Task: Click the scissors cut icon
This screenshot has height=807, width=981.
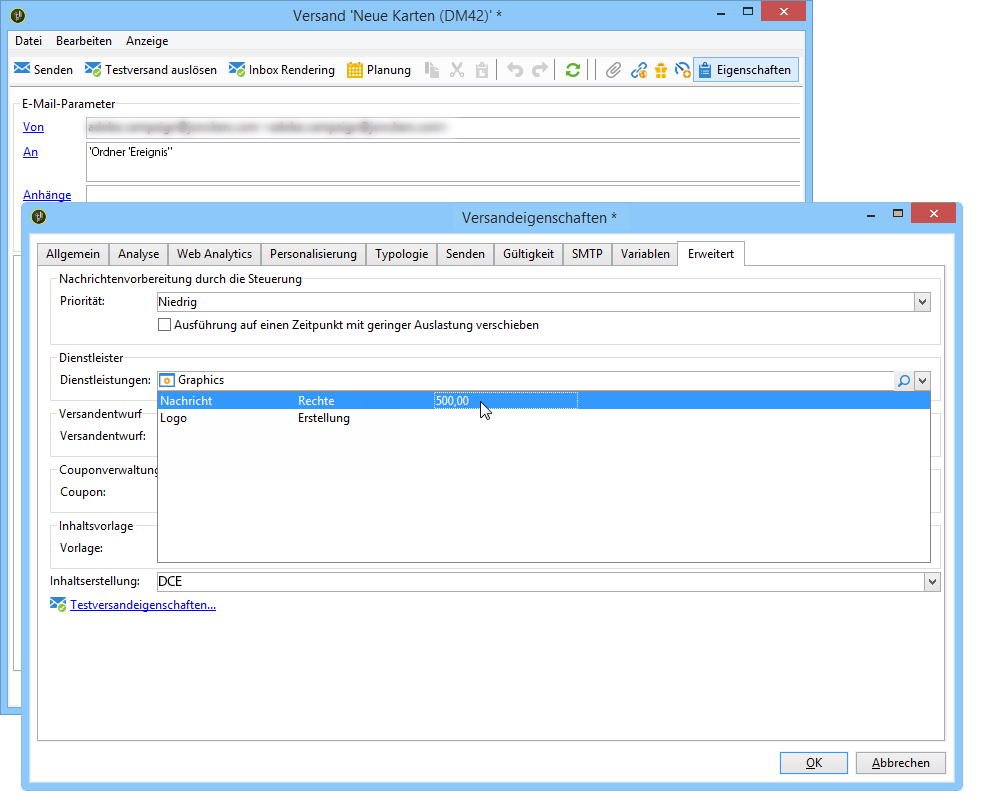Action: (x=457, y=69)
